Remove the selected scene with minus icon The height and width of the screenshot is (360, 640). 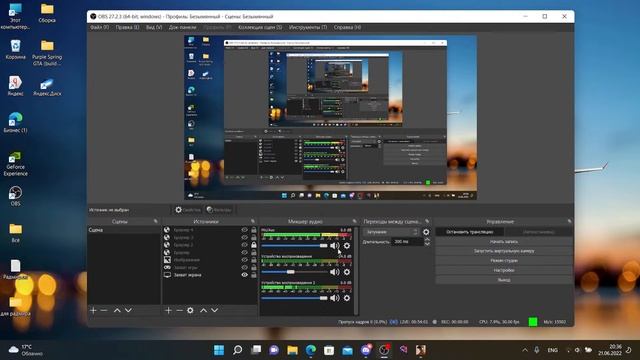coord(104,311)
